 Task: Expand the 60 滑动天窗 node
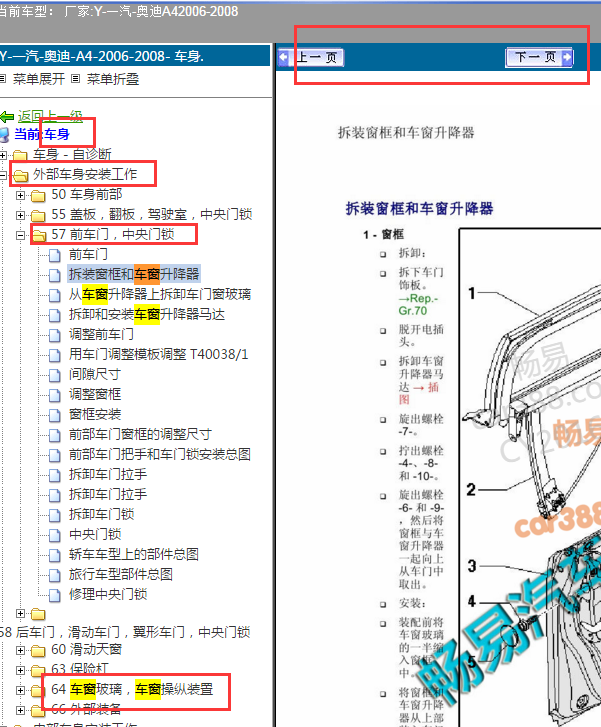(20, 650)
